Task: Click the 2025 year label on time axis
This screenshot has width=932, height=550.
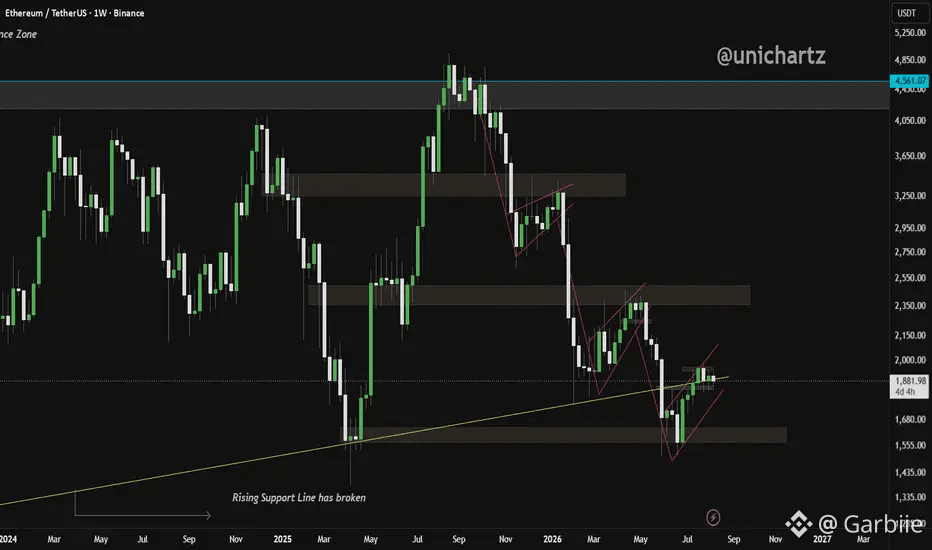Action: (282, 539)
